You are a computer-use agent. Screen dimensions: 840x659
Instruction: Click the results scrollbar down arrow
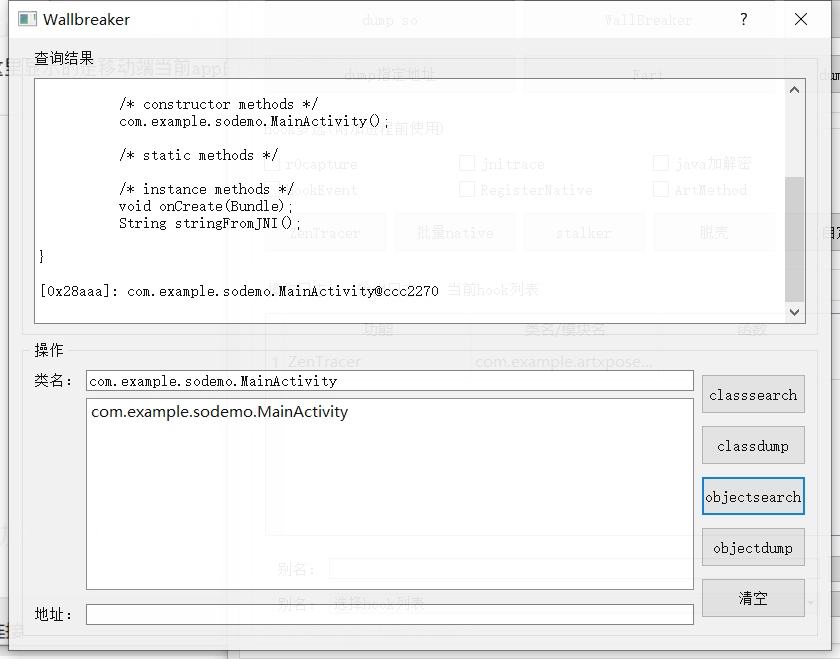pos(794,312)
